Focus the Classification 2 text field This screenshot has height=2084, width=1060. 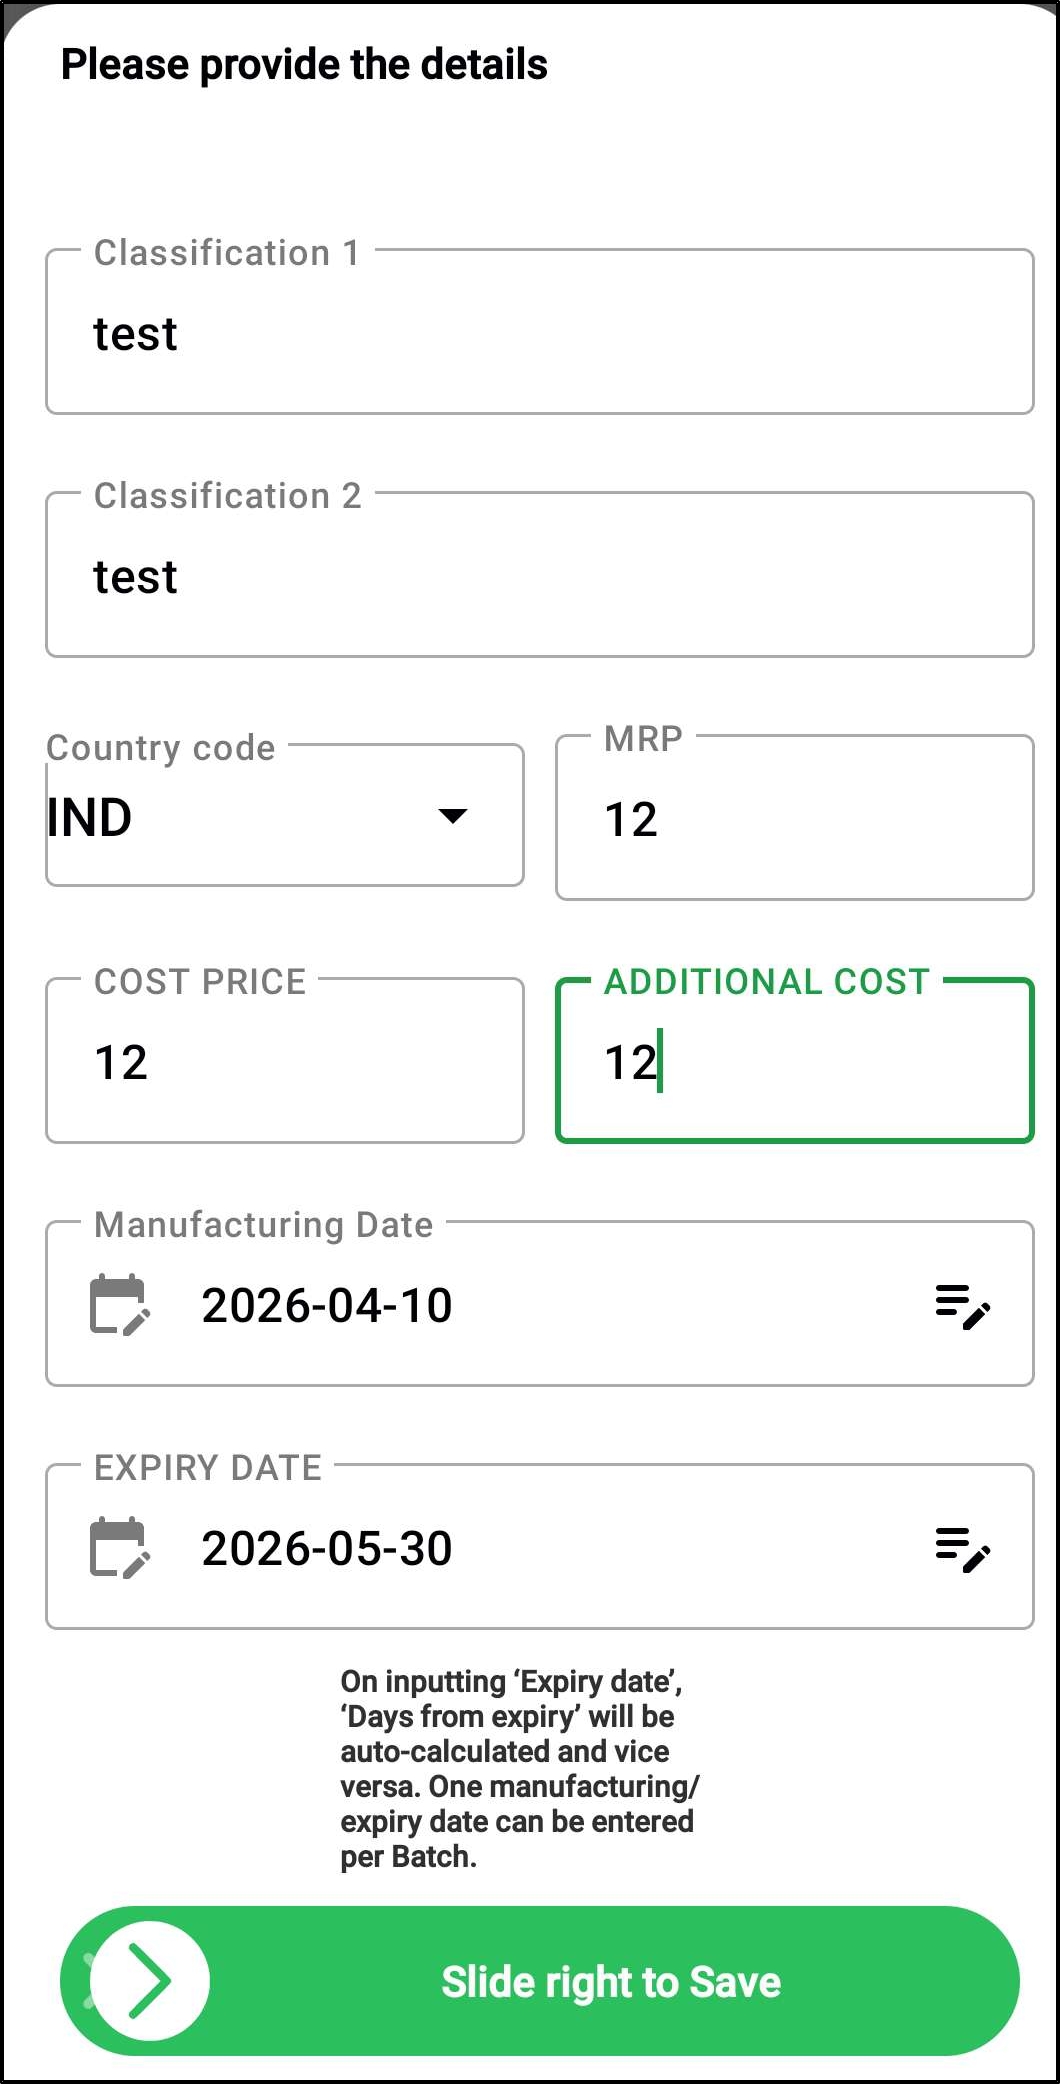[x=540, y=577]
